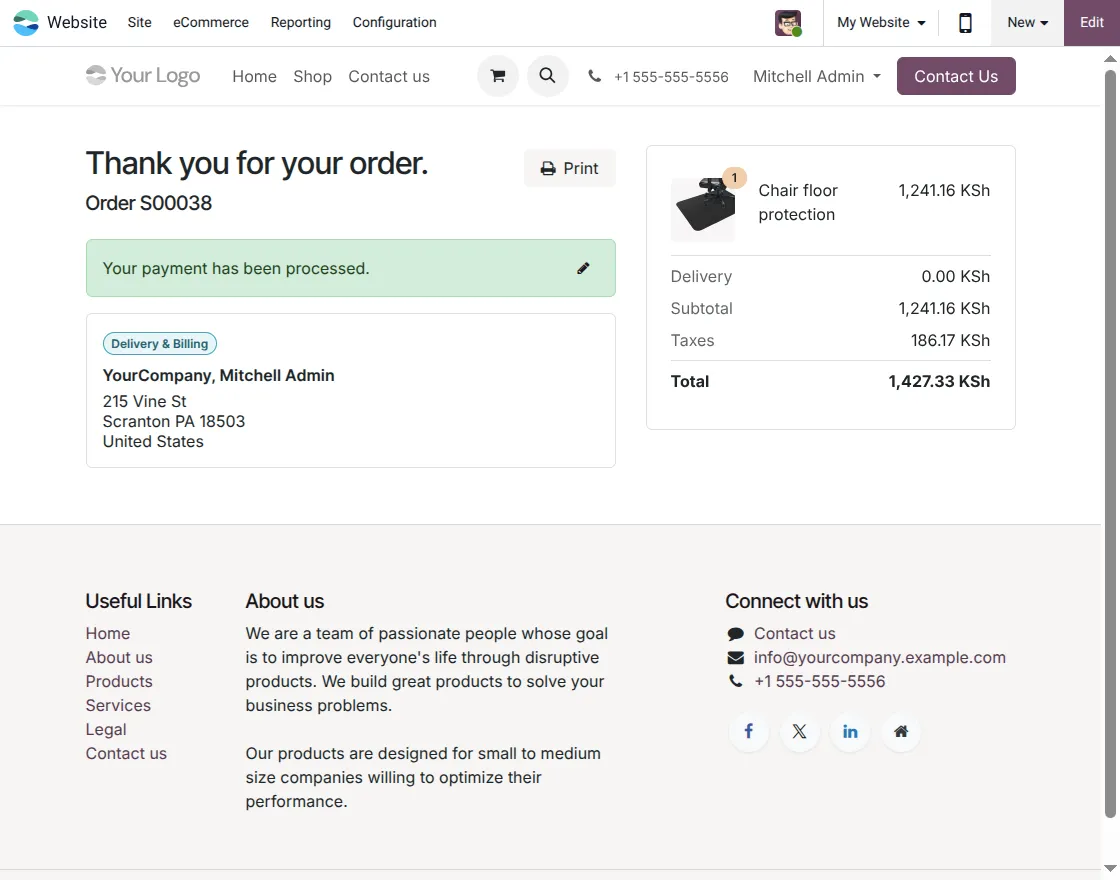The height and width of the screenshot is (880, 1120).
Task: Open the Reporting menu
Action: (x=301, y=23)
